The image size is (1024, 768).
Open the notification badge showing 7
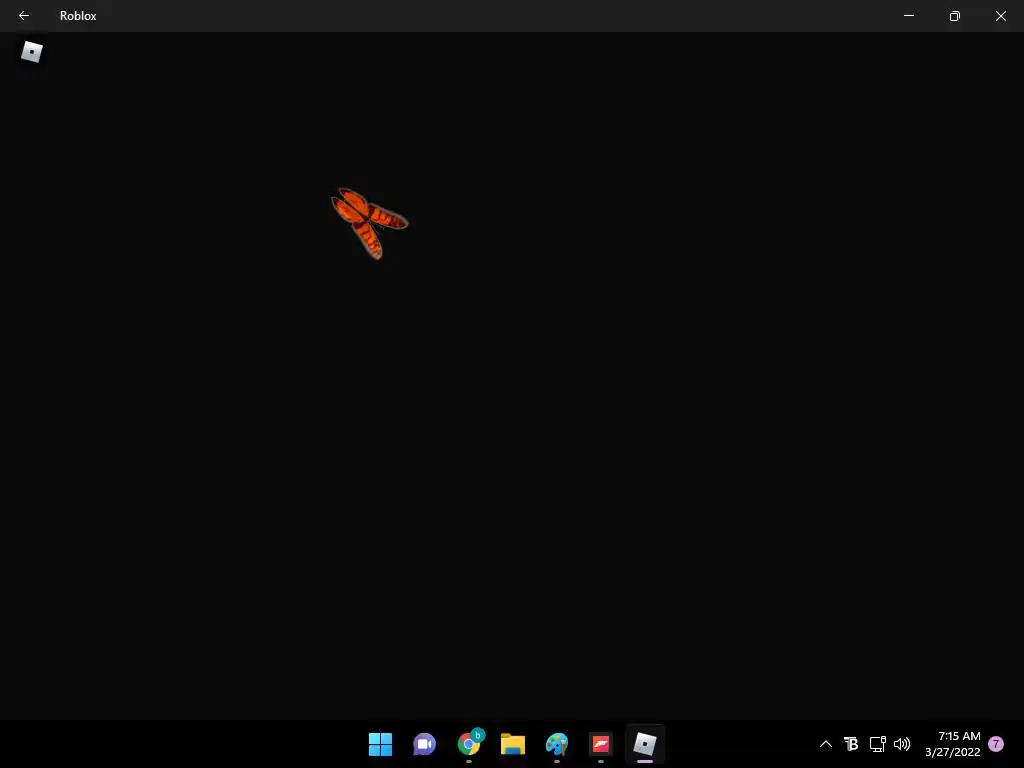pyautogui.click(x=996, y=744)
